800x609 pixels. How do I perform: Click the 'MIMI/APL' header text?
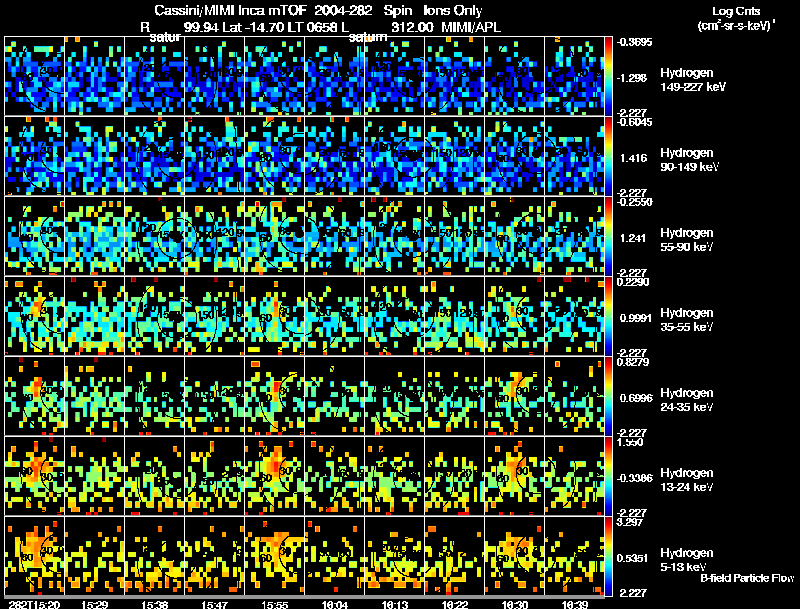[x=471, y=27]
